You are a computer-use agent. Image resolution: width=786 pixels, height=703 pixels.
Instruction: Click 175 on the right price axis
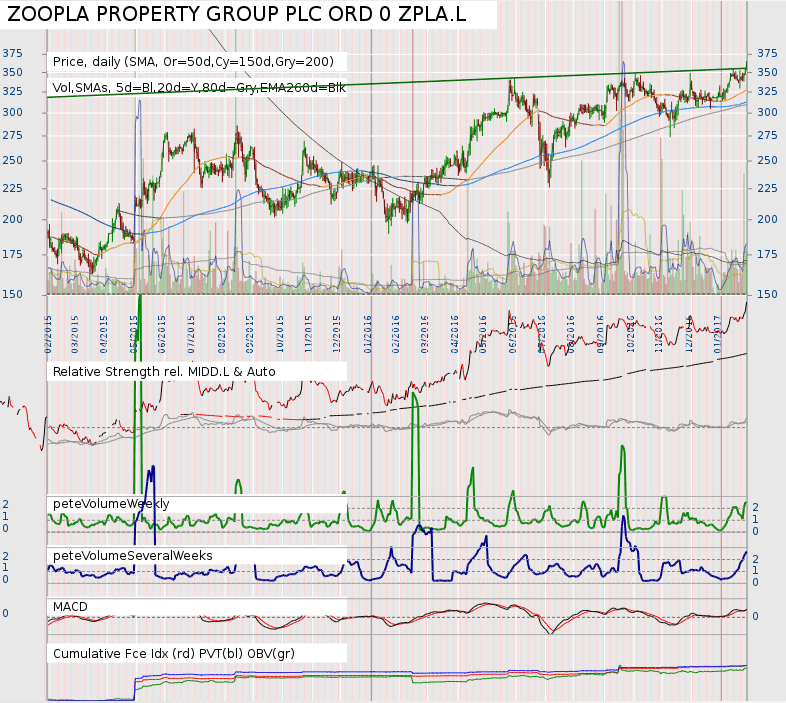click(x=767, y=254)
